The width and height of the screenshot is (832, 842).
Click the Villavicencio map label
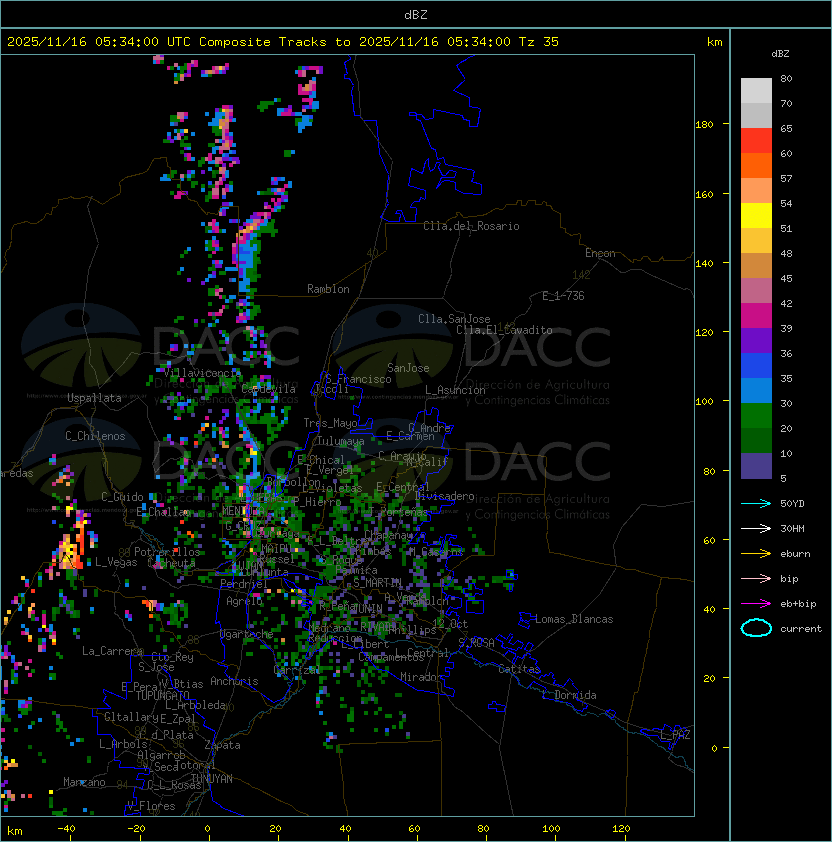coord(202,373)
